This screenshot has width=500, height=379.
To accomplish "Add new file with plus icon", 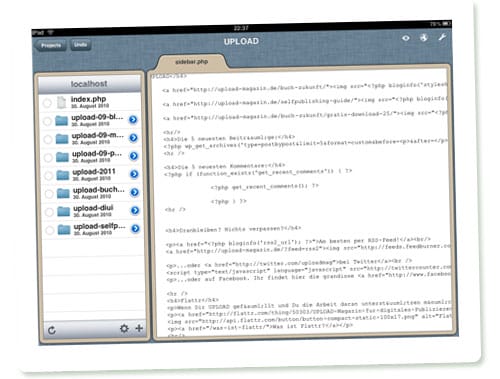I will (139, 328).
